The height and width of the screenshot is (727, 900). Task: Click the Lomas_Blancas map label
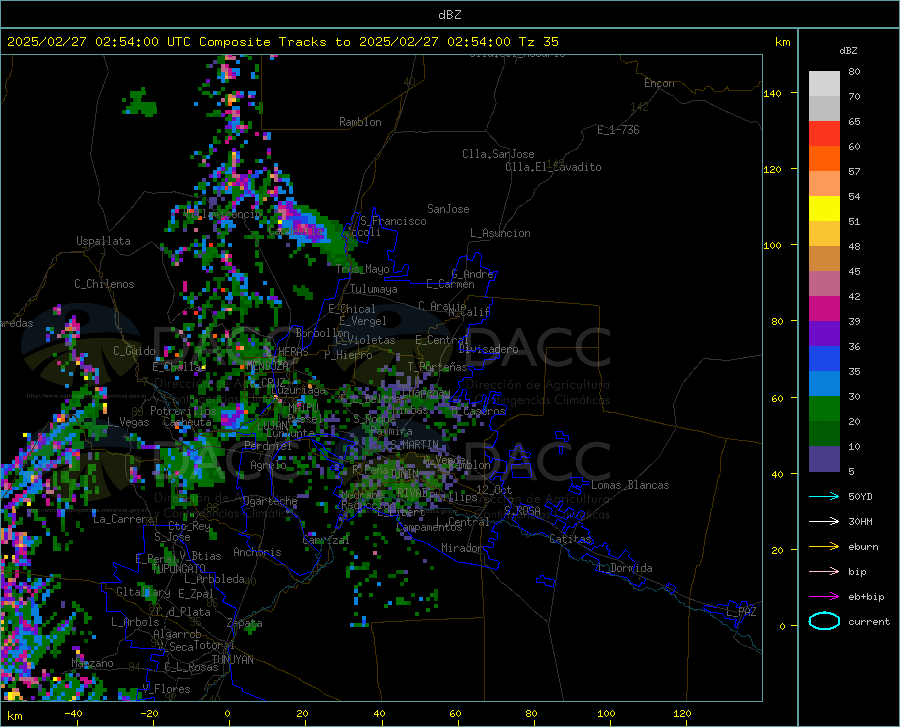pyautogui.click(x=630, y=485)
